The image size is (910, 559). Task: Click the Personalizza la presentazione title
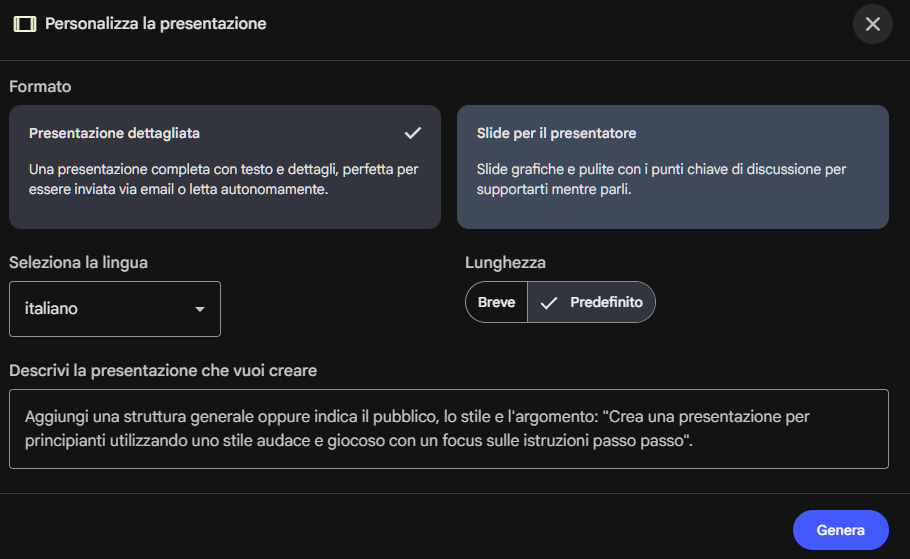coord(155,23)
